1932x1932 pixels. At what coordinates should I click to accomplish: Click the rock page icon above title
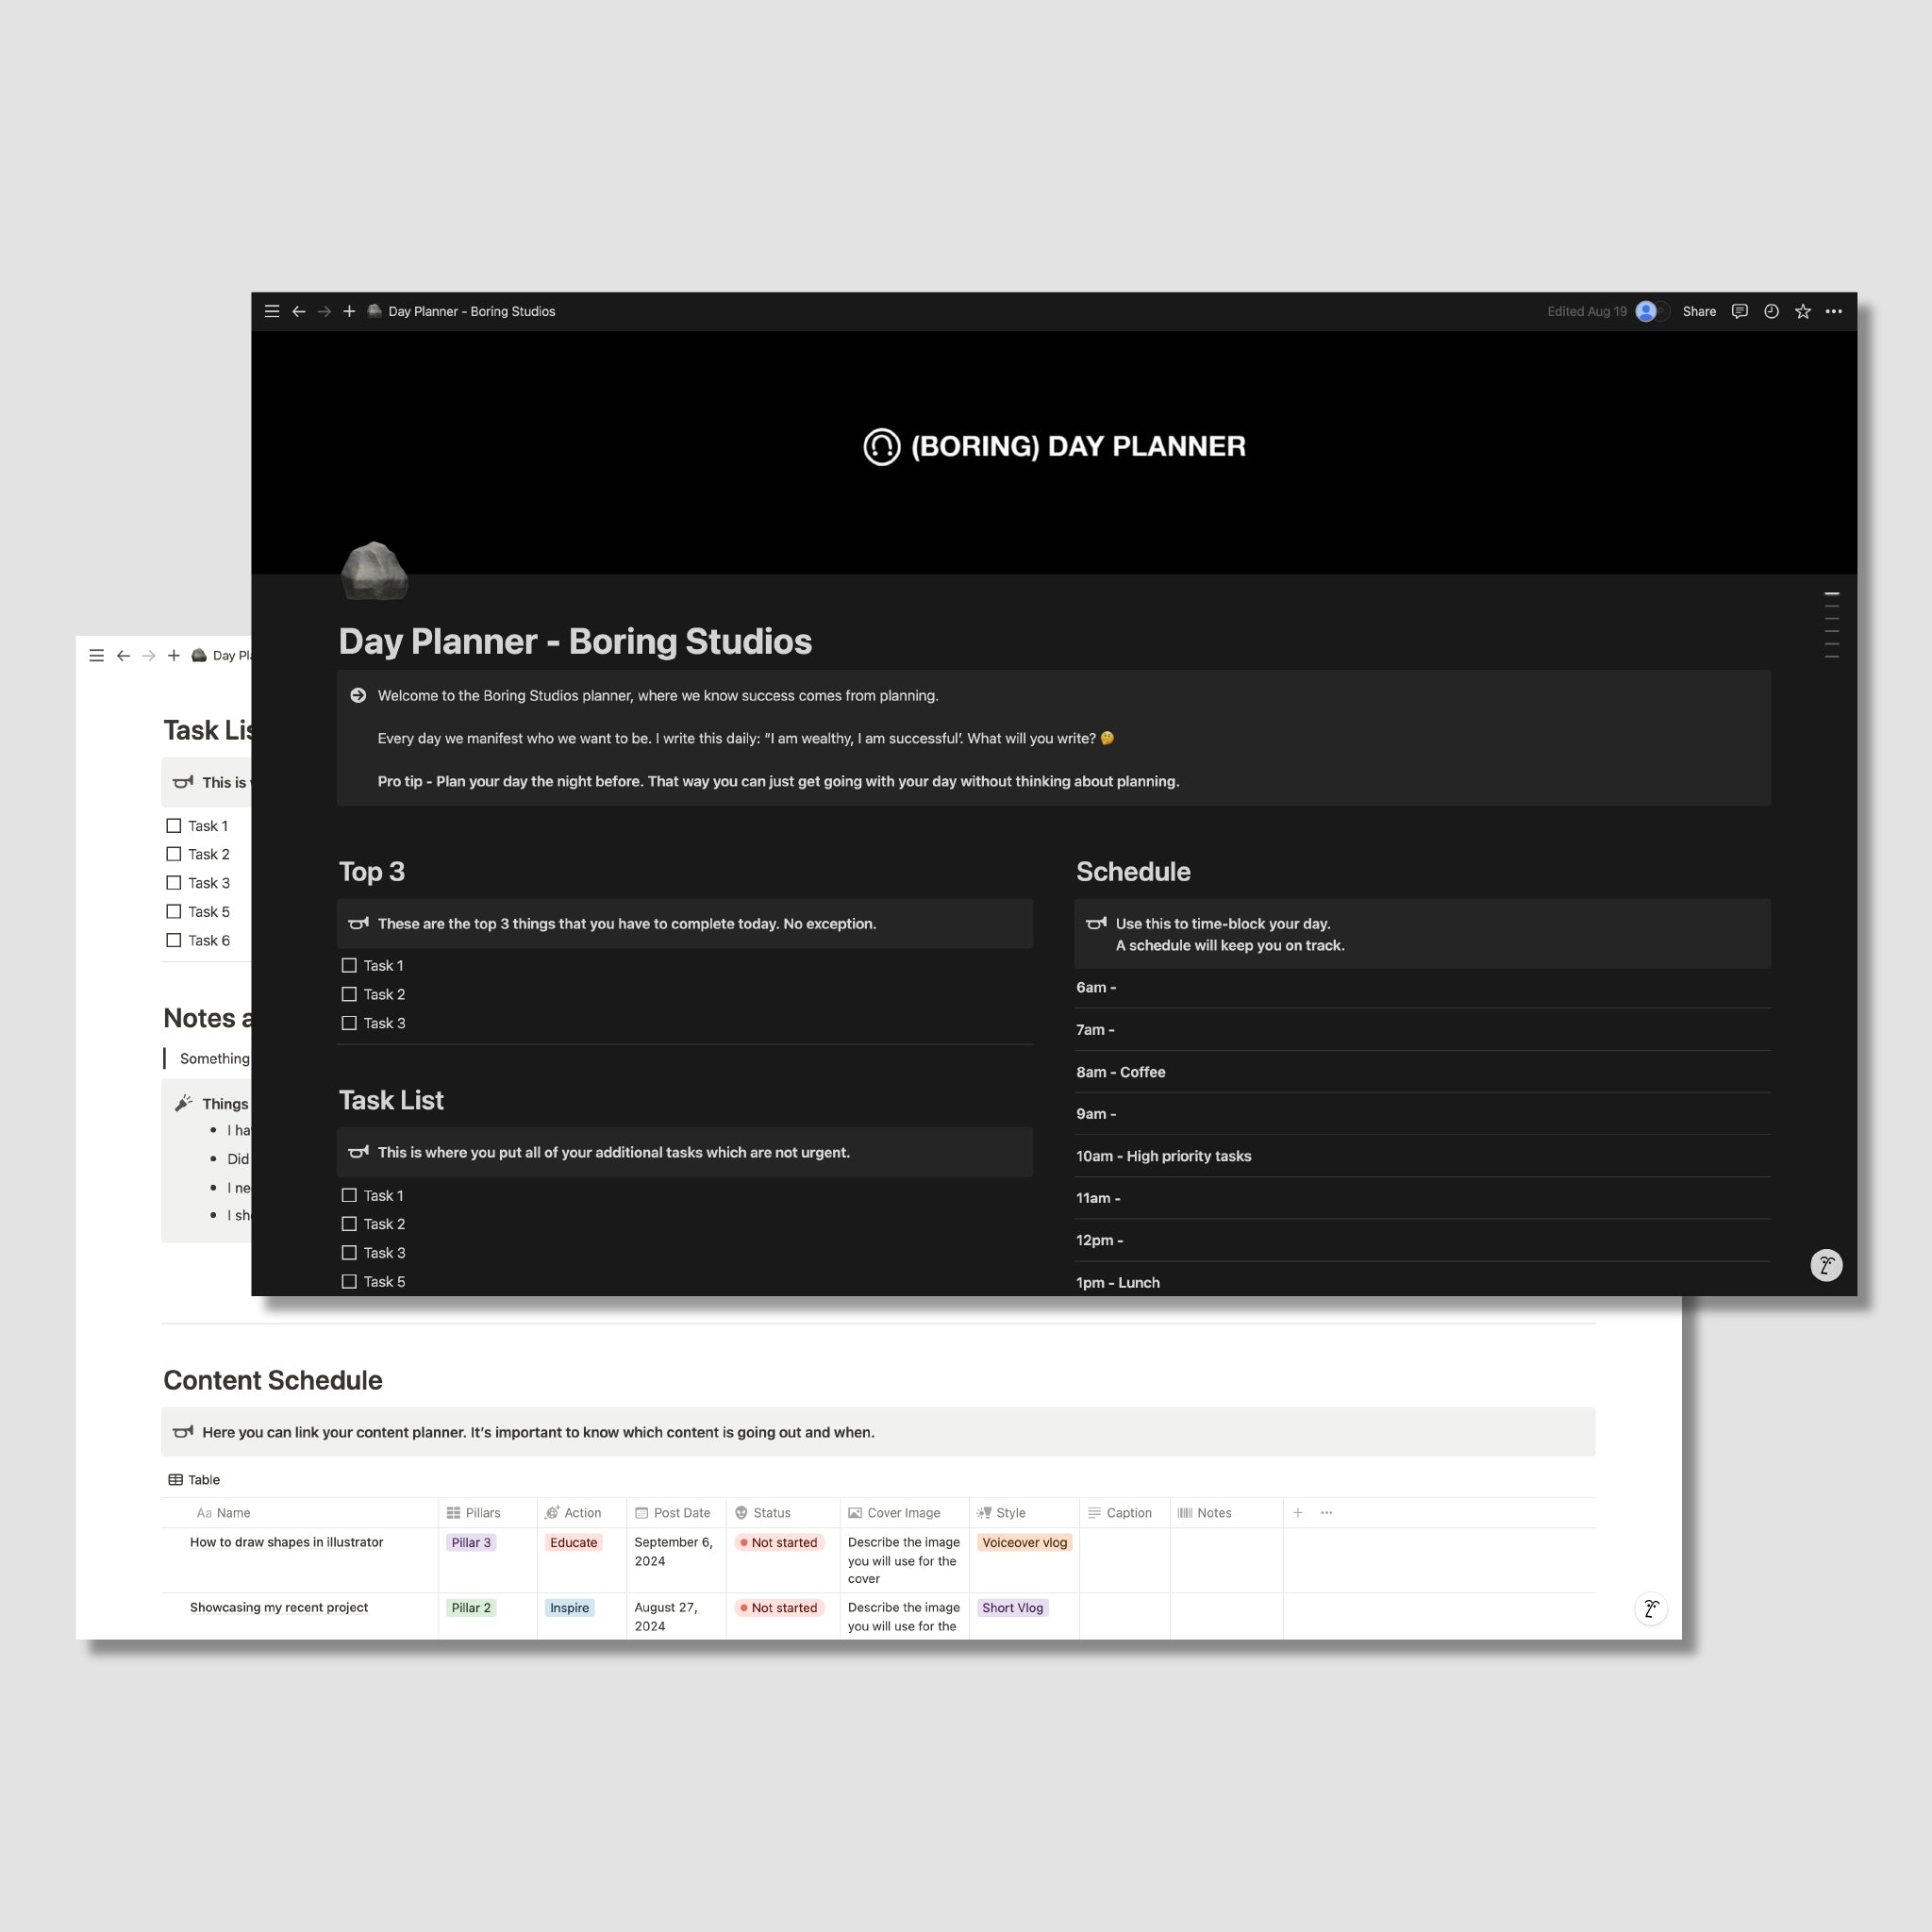point(374,571)
